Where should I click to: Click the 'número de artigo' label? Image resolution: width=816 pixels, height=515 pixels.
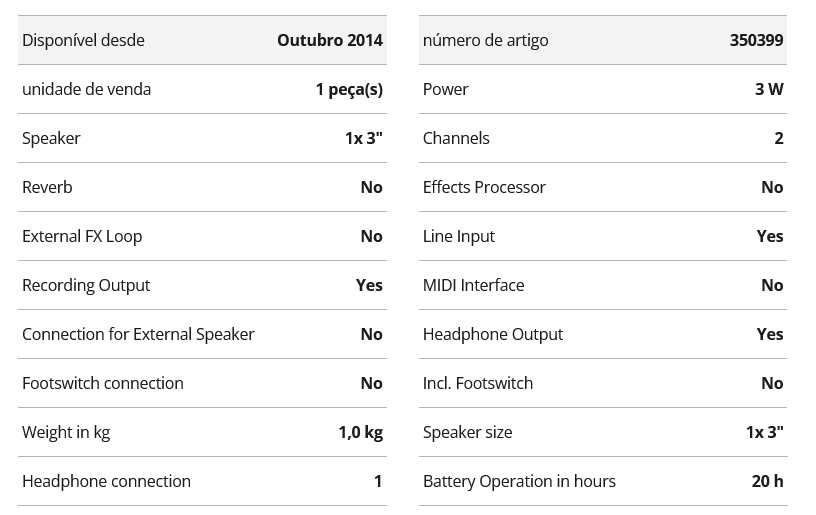coord(485,40)
